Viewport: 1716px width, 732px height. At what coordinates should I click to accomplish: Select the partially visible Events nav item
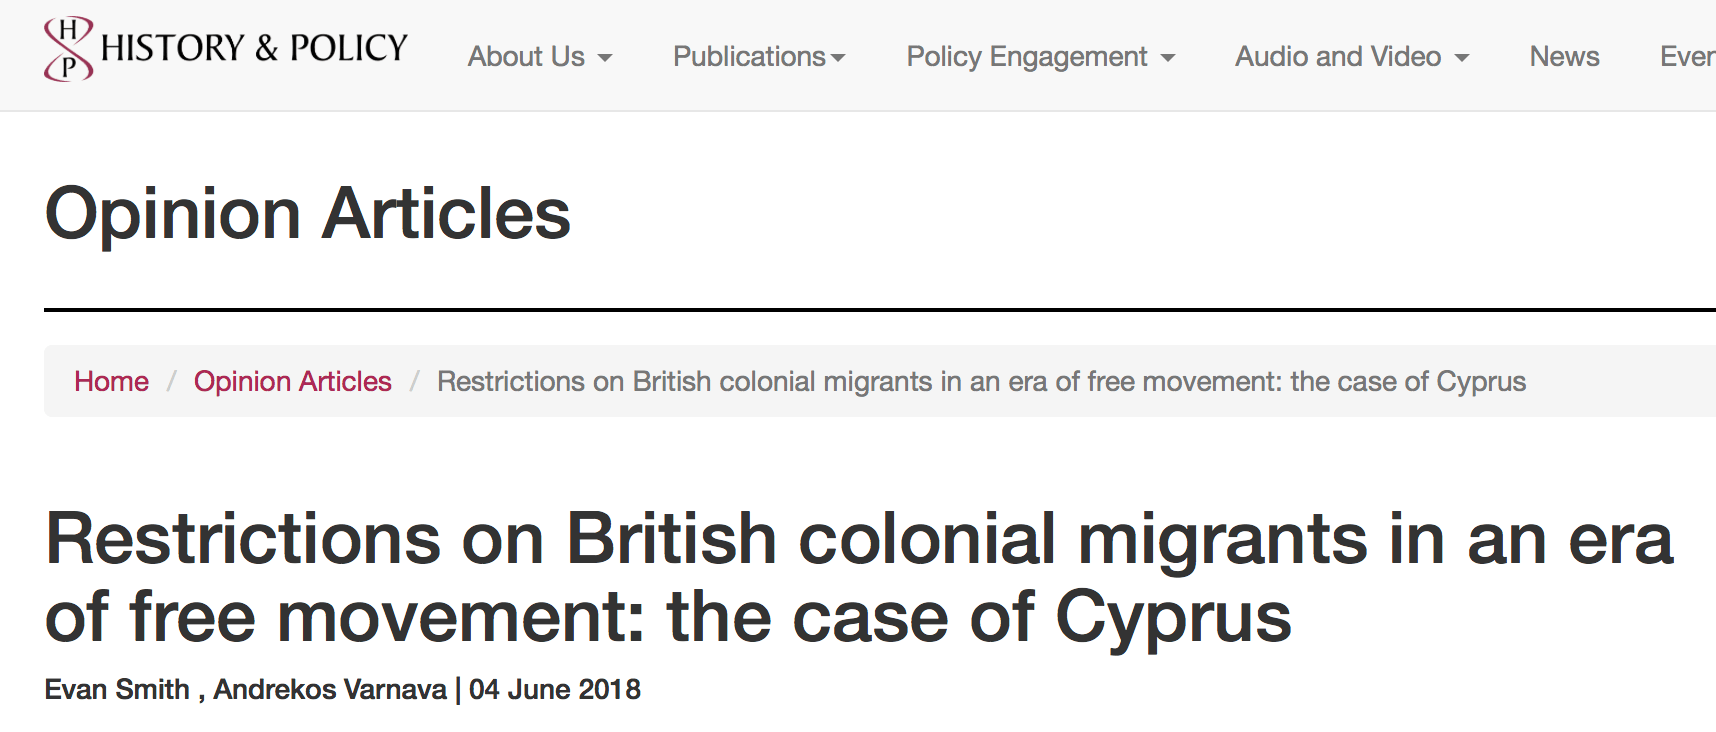(1687, 57)
